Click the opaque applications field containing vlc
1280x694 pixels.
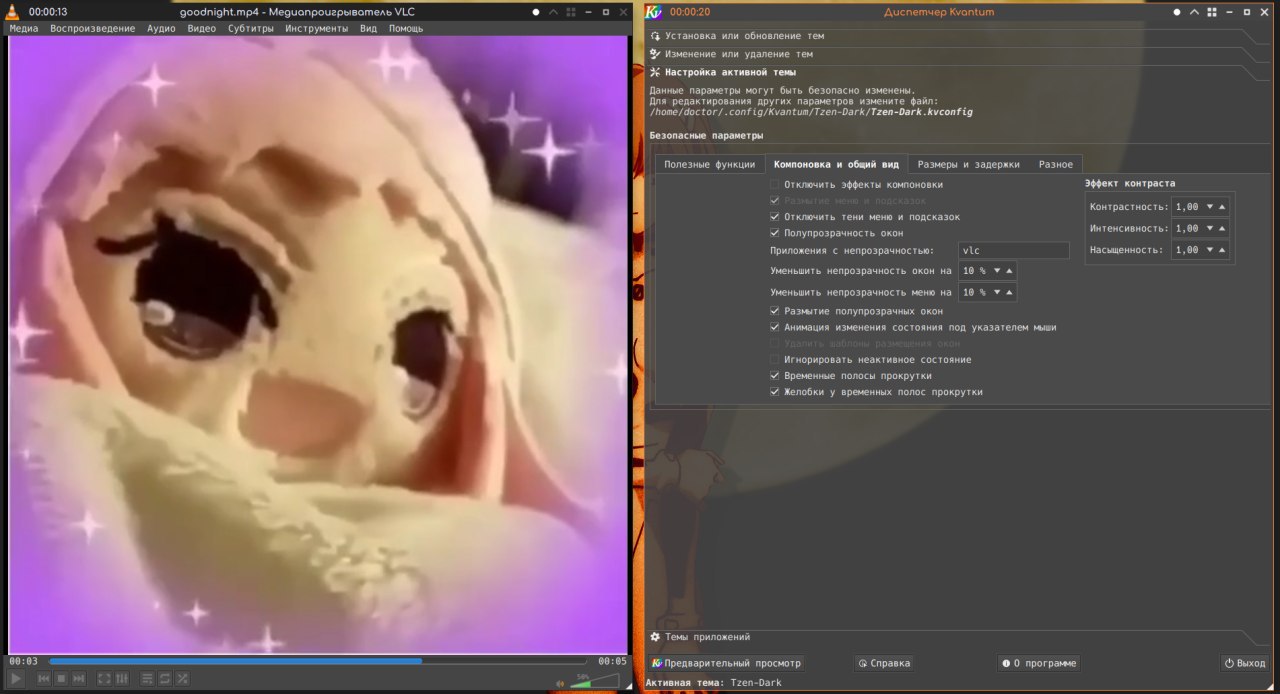1014,251
